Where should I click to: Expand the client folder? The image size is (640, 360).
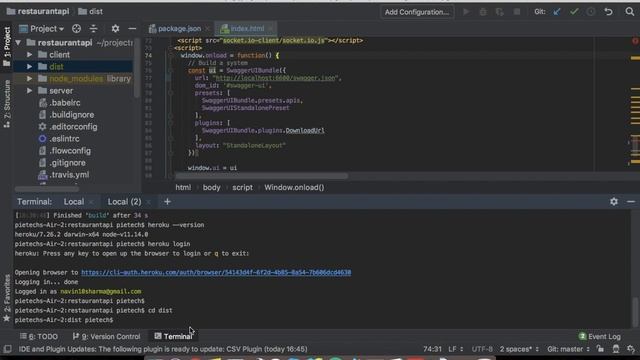pyautogui.click(x=29, y=54)
